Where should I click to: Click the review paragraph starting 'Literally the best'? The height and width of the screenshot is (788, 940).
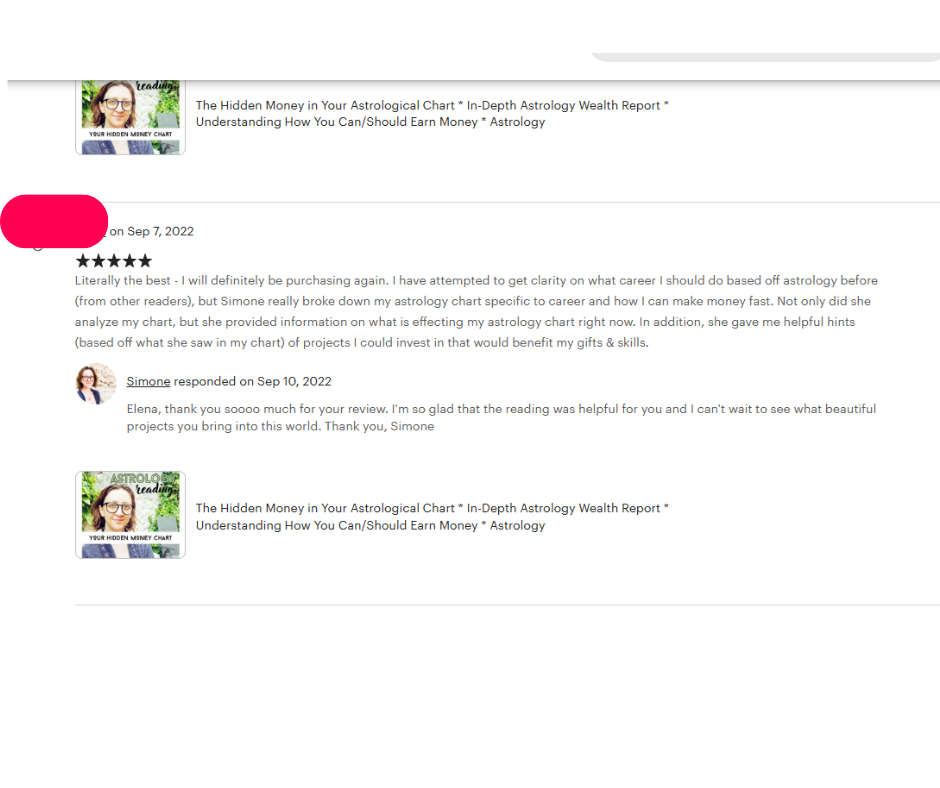(x=476, y=311)
